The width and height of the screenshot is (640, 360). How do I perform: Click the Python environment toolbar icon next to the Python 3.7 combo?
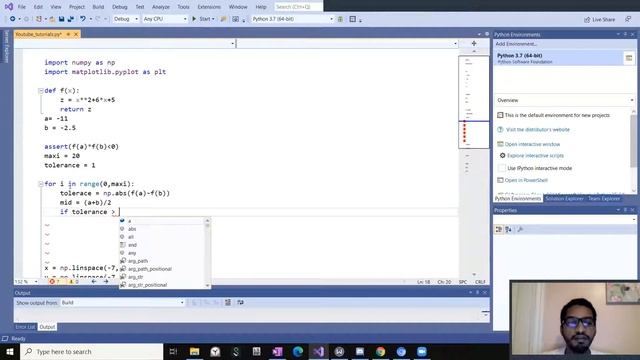pos(340,19)
